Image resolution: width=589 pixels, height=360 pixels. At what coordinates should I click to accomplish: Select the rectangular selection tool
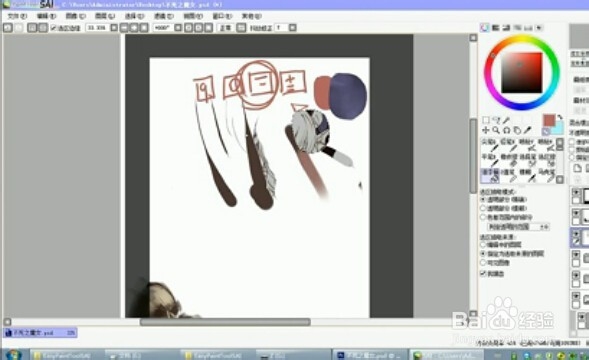coord(486,120)
